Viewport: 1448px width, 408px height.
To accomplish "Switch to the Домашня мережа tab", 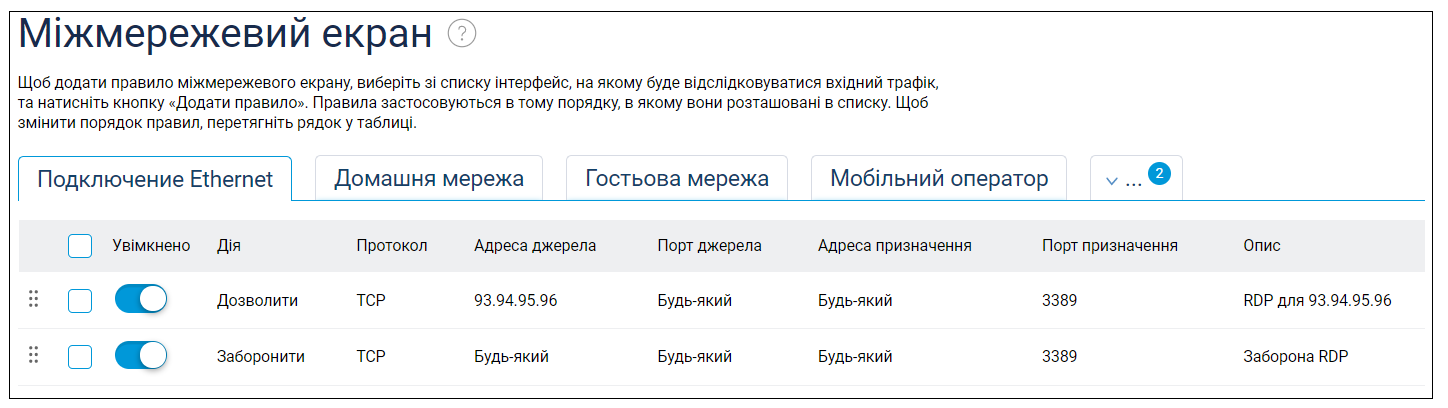I will coord(429,178).
